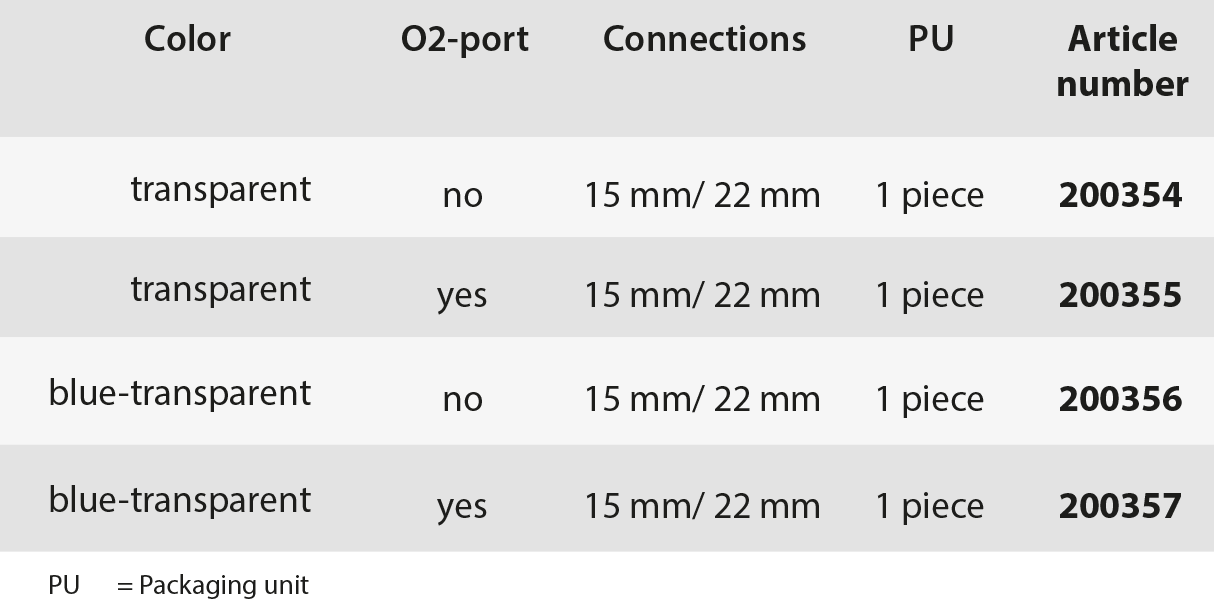Click transparent color in the 200355 row

221,290
